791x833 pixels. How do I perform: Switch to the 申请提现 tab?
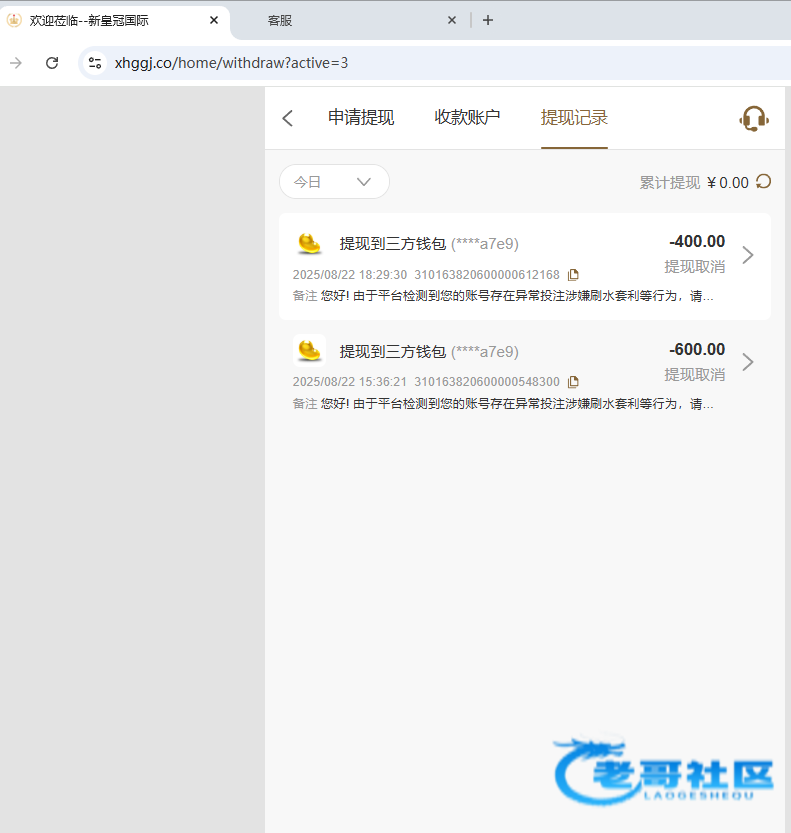(x=361, y=118)
